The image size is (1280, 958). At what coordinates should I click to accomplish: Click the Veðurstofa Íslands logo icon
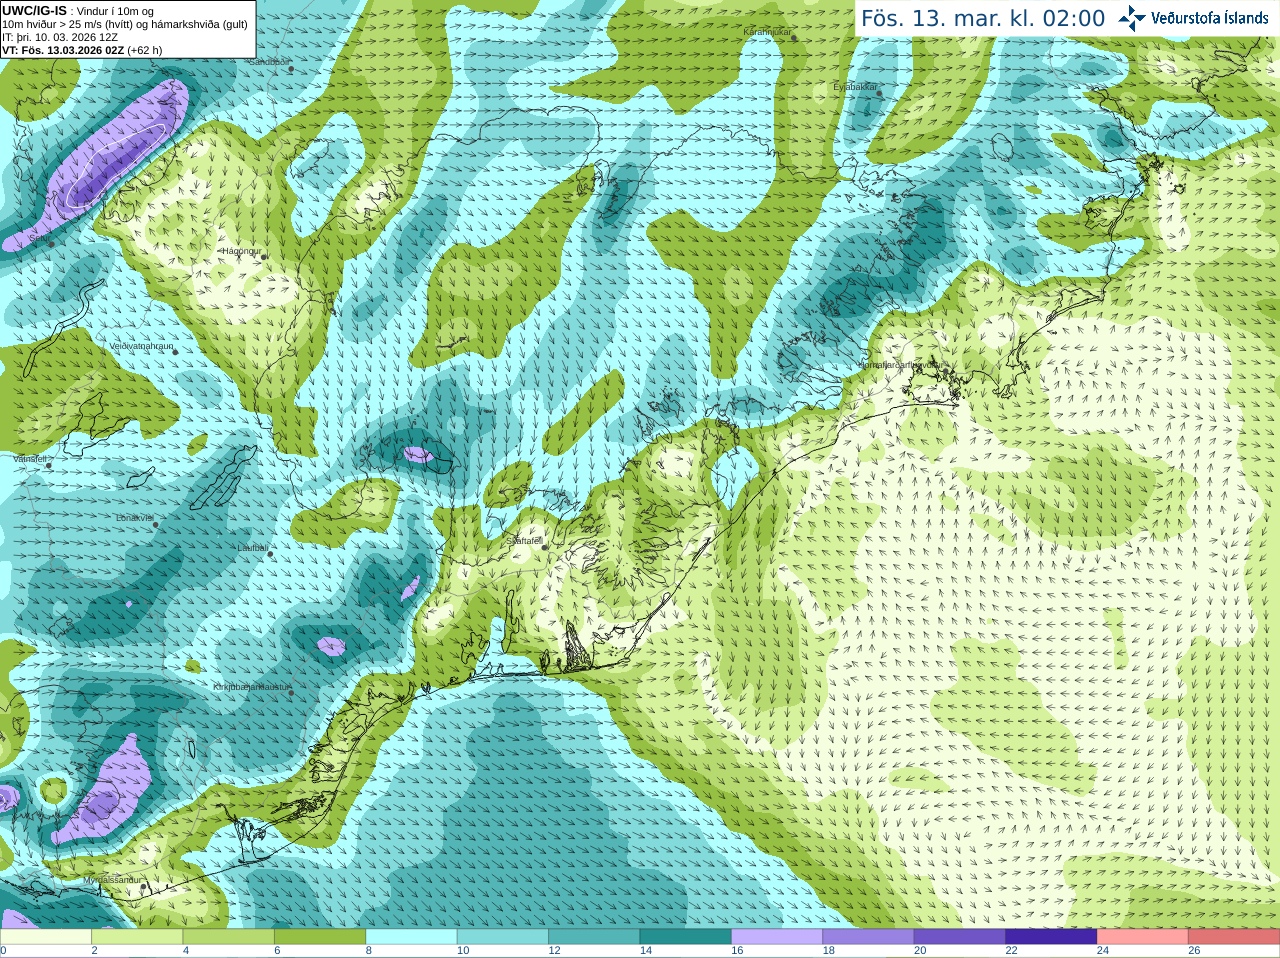coord(1132,18)
